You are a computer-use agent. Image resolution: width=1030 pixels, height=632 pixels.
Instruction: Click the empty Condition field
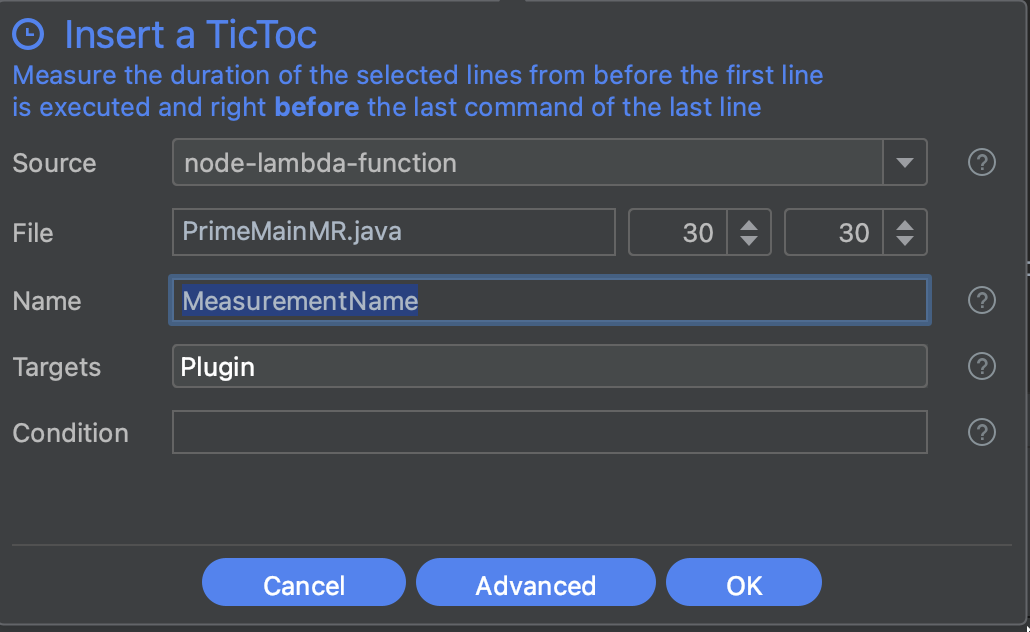[x=550, y=432]
